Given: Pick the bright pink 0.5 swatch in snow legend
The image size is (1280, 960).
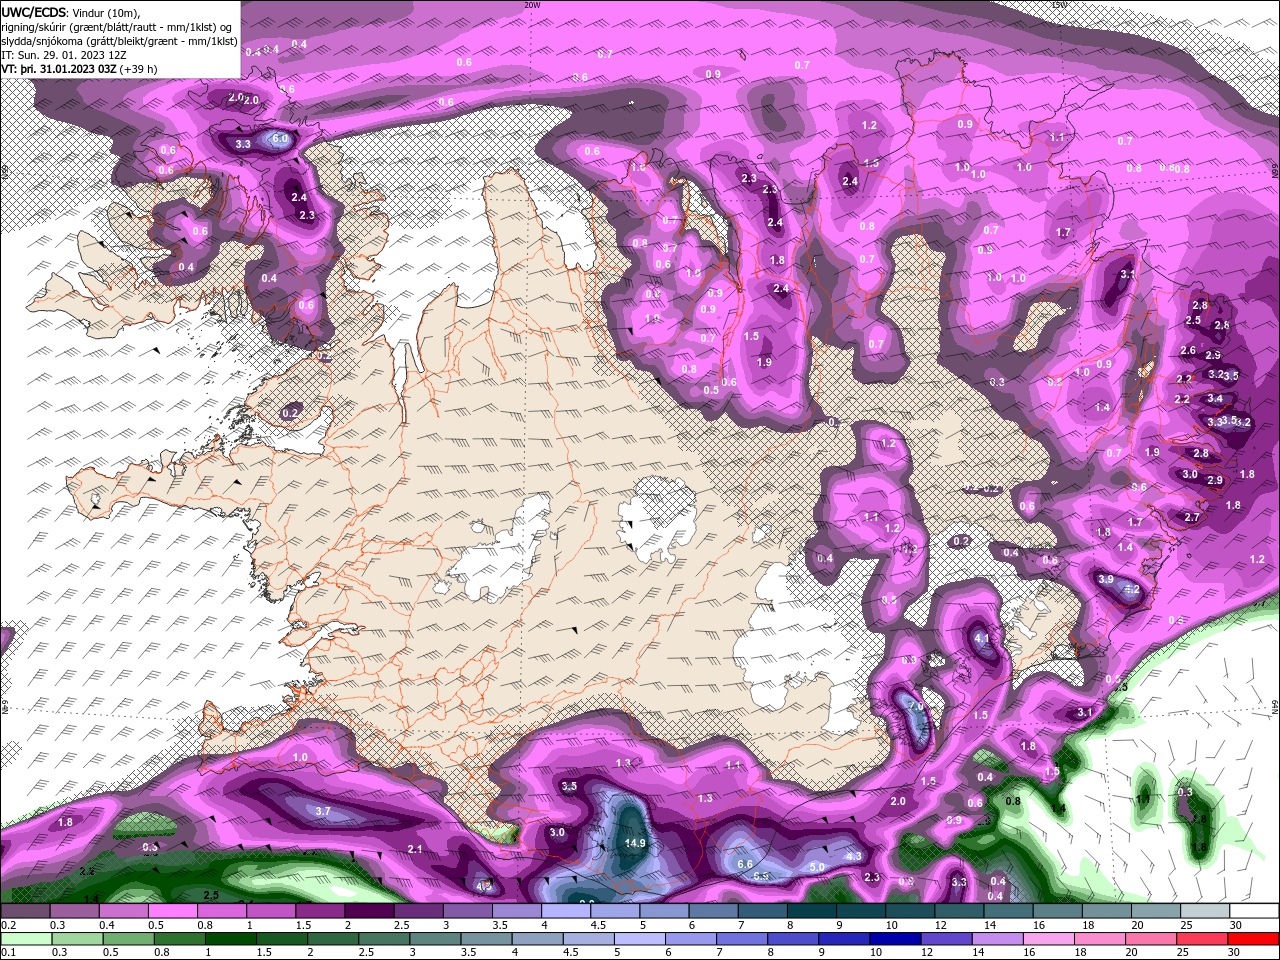Looking at the screenshot, I should 172,911.
